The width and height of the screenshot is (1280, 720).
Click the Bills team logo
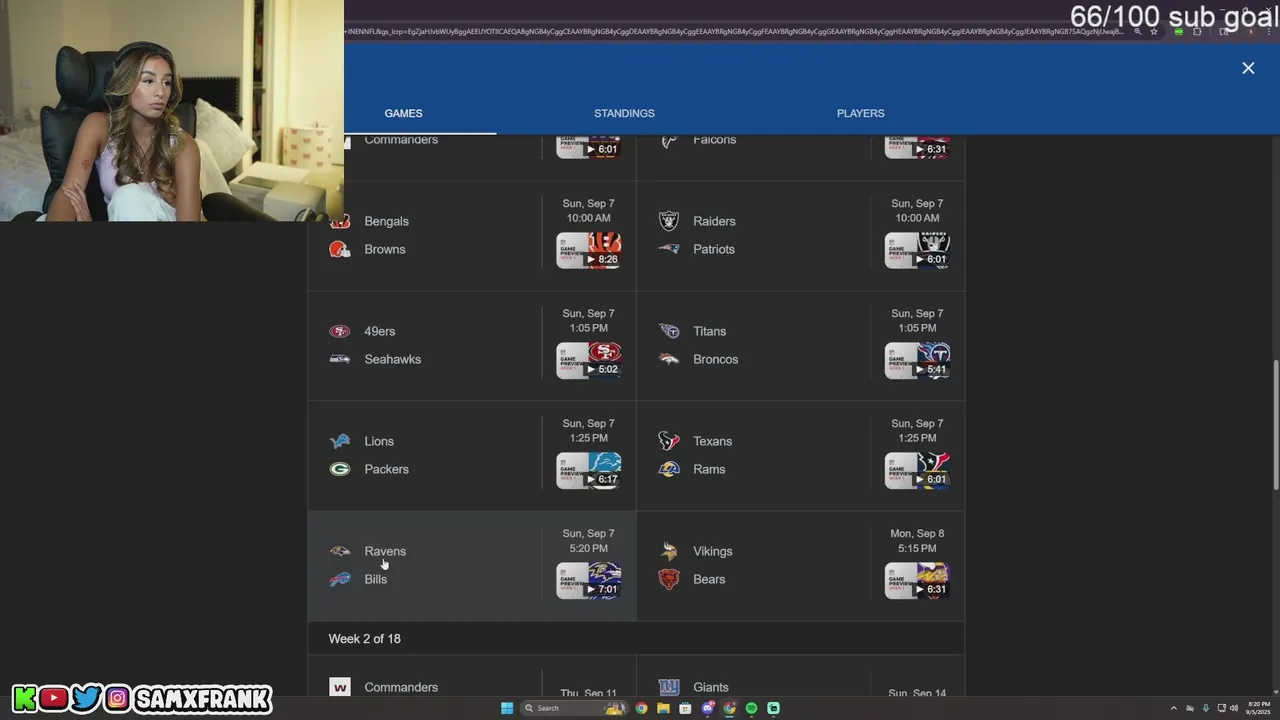click(340, 579)
